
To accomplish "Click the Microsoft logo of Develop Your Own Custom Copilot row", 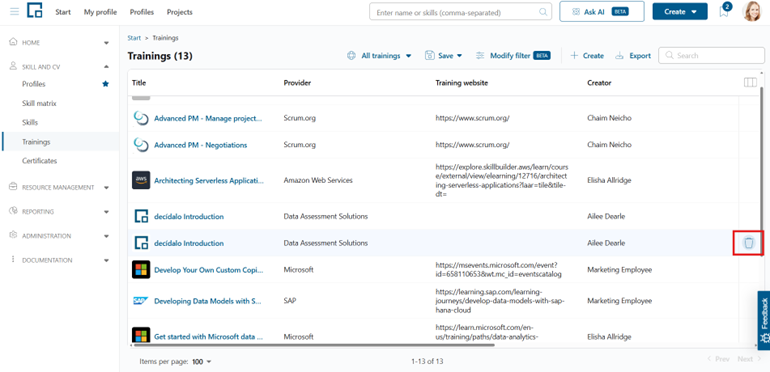I will click(x=141, y=269).
